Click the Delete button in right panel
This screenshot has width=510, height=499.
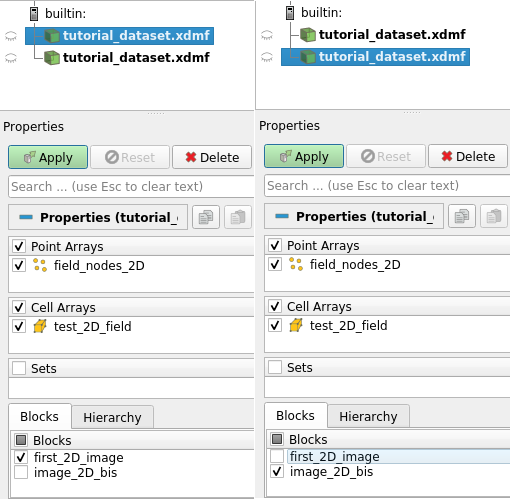pos(468,156)
